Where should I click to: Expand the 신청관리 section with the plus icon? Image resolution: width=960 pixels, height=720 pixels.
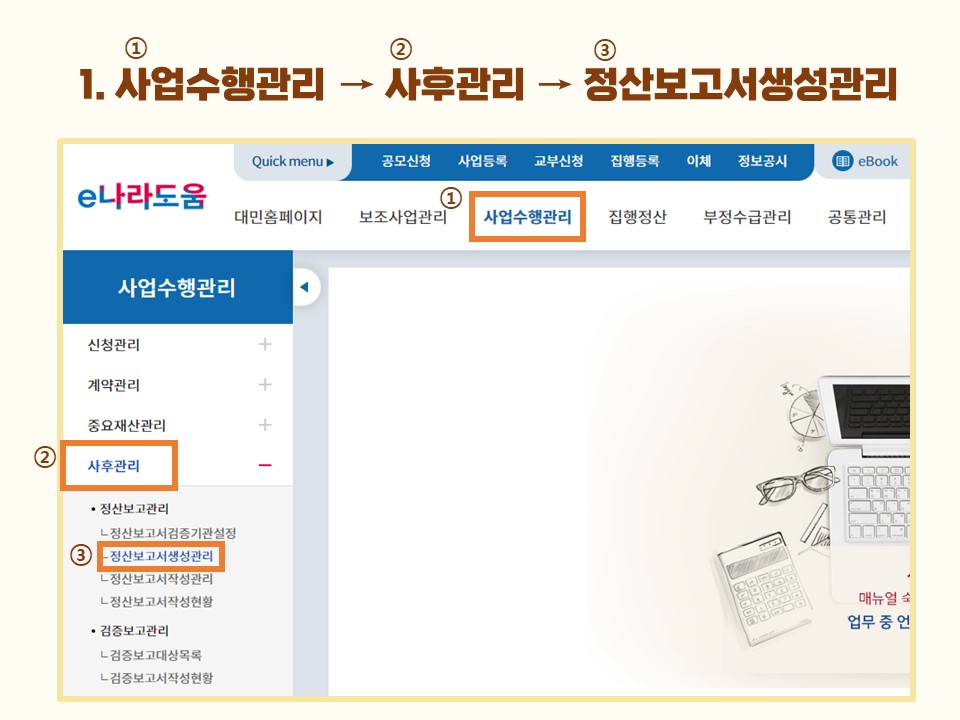264,344
